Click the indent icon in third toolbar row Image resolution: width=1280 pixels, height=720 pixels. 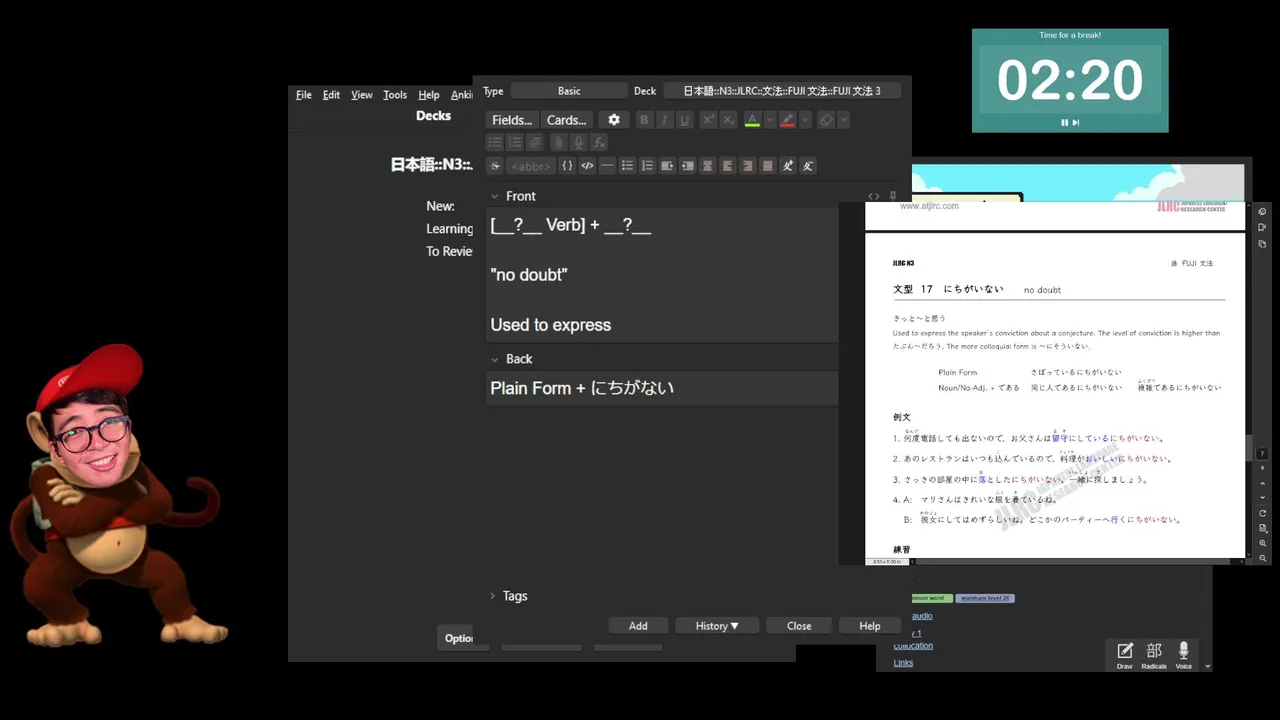coord(667,166)
